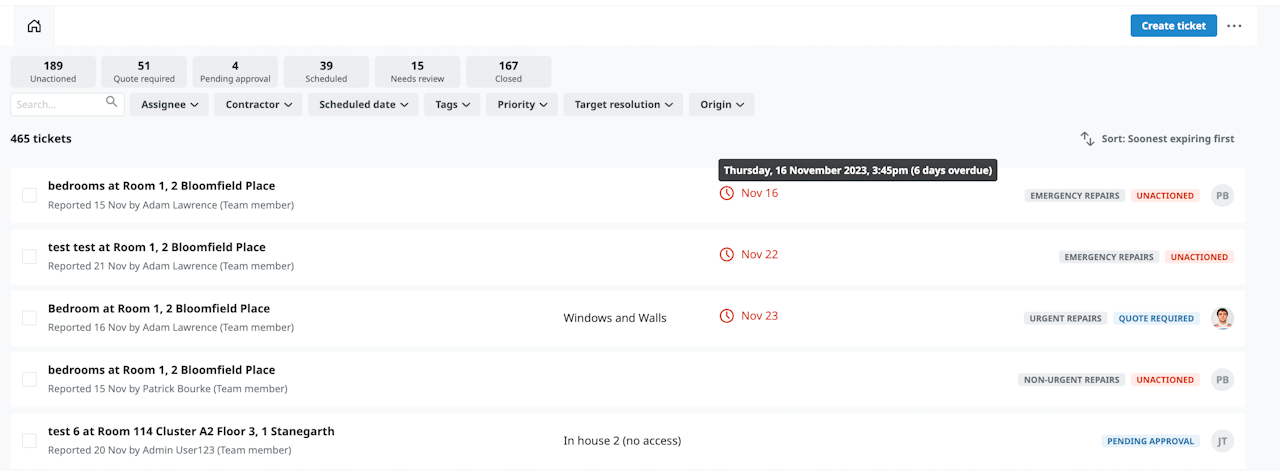Image resolution: width=1280 pixels, height=471 pixels.
Task: Click the JT assignee avatar
Action: pyautogui.click(x=1222, y=441)
